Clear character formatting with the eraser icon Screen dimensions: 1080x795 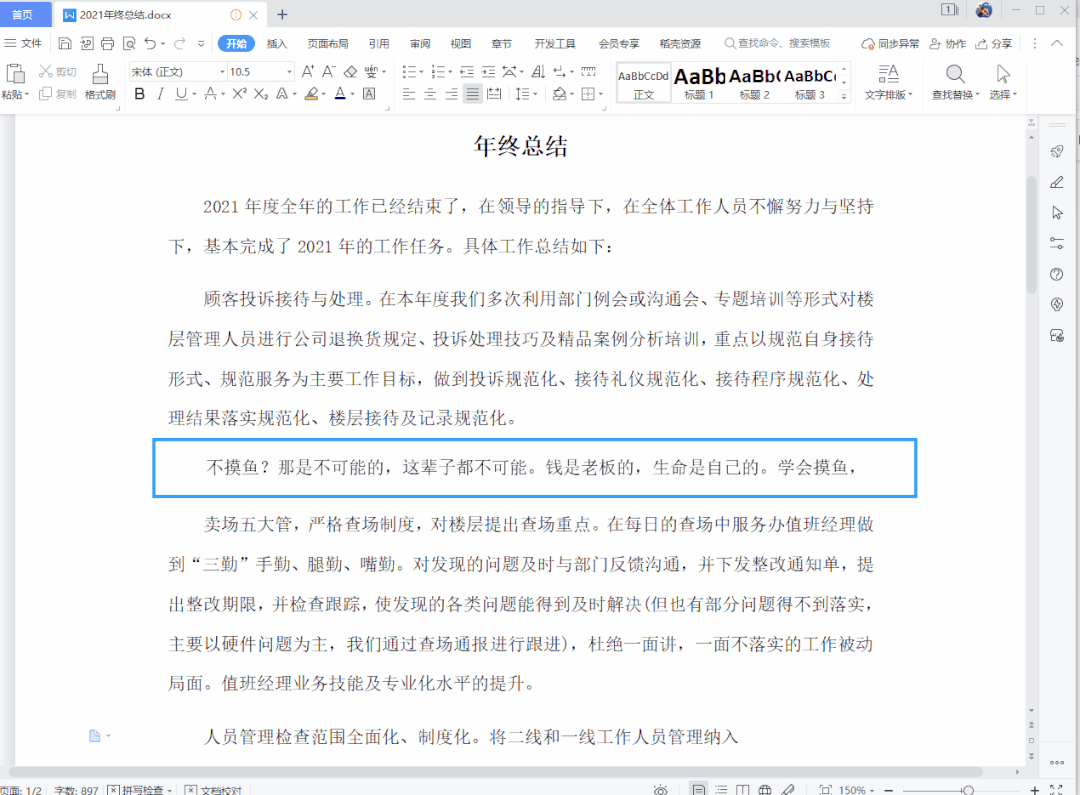350,72
